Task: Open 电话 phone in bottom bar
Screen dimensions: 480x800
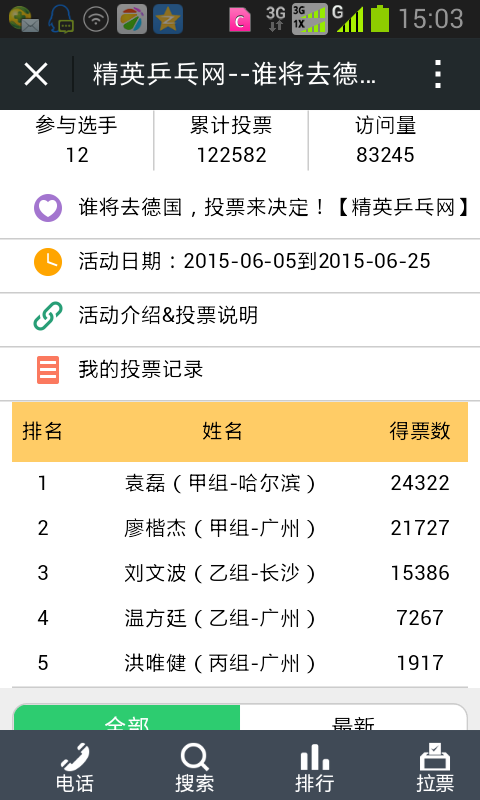Action: (75, 768)
